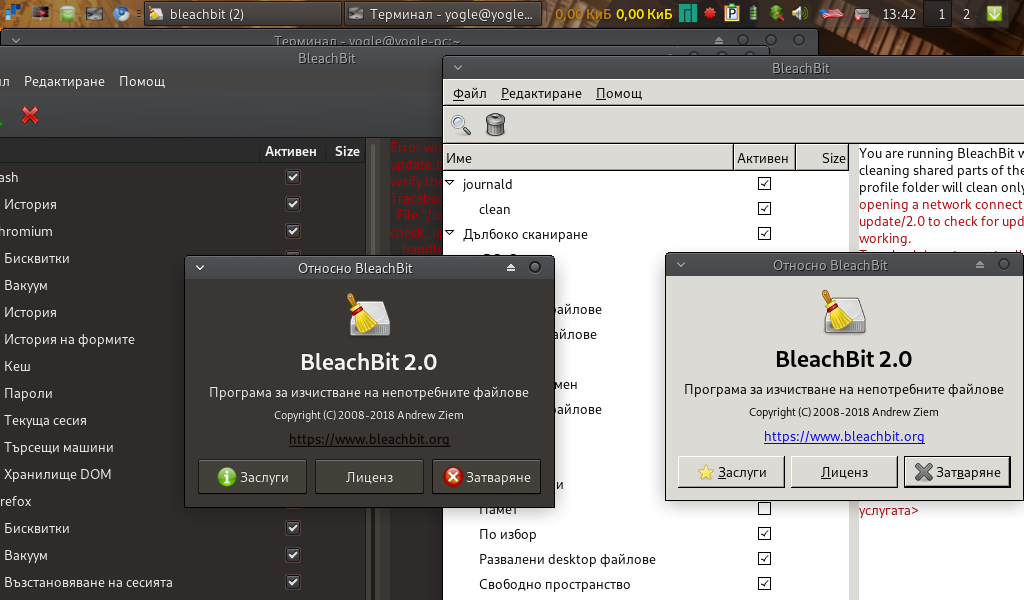Launch the blue Chromium icon in top panel
Image resolution: width=1024 pixels, height=600 pixels.
(121, 13)
